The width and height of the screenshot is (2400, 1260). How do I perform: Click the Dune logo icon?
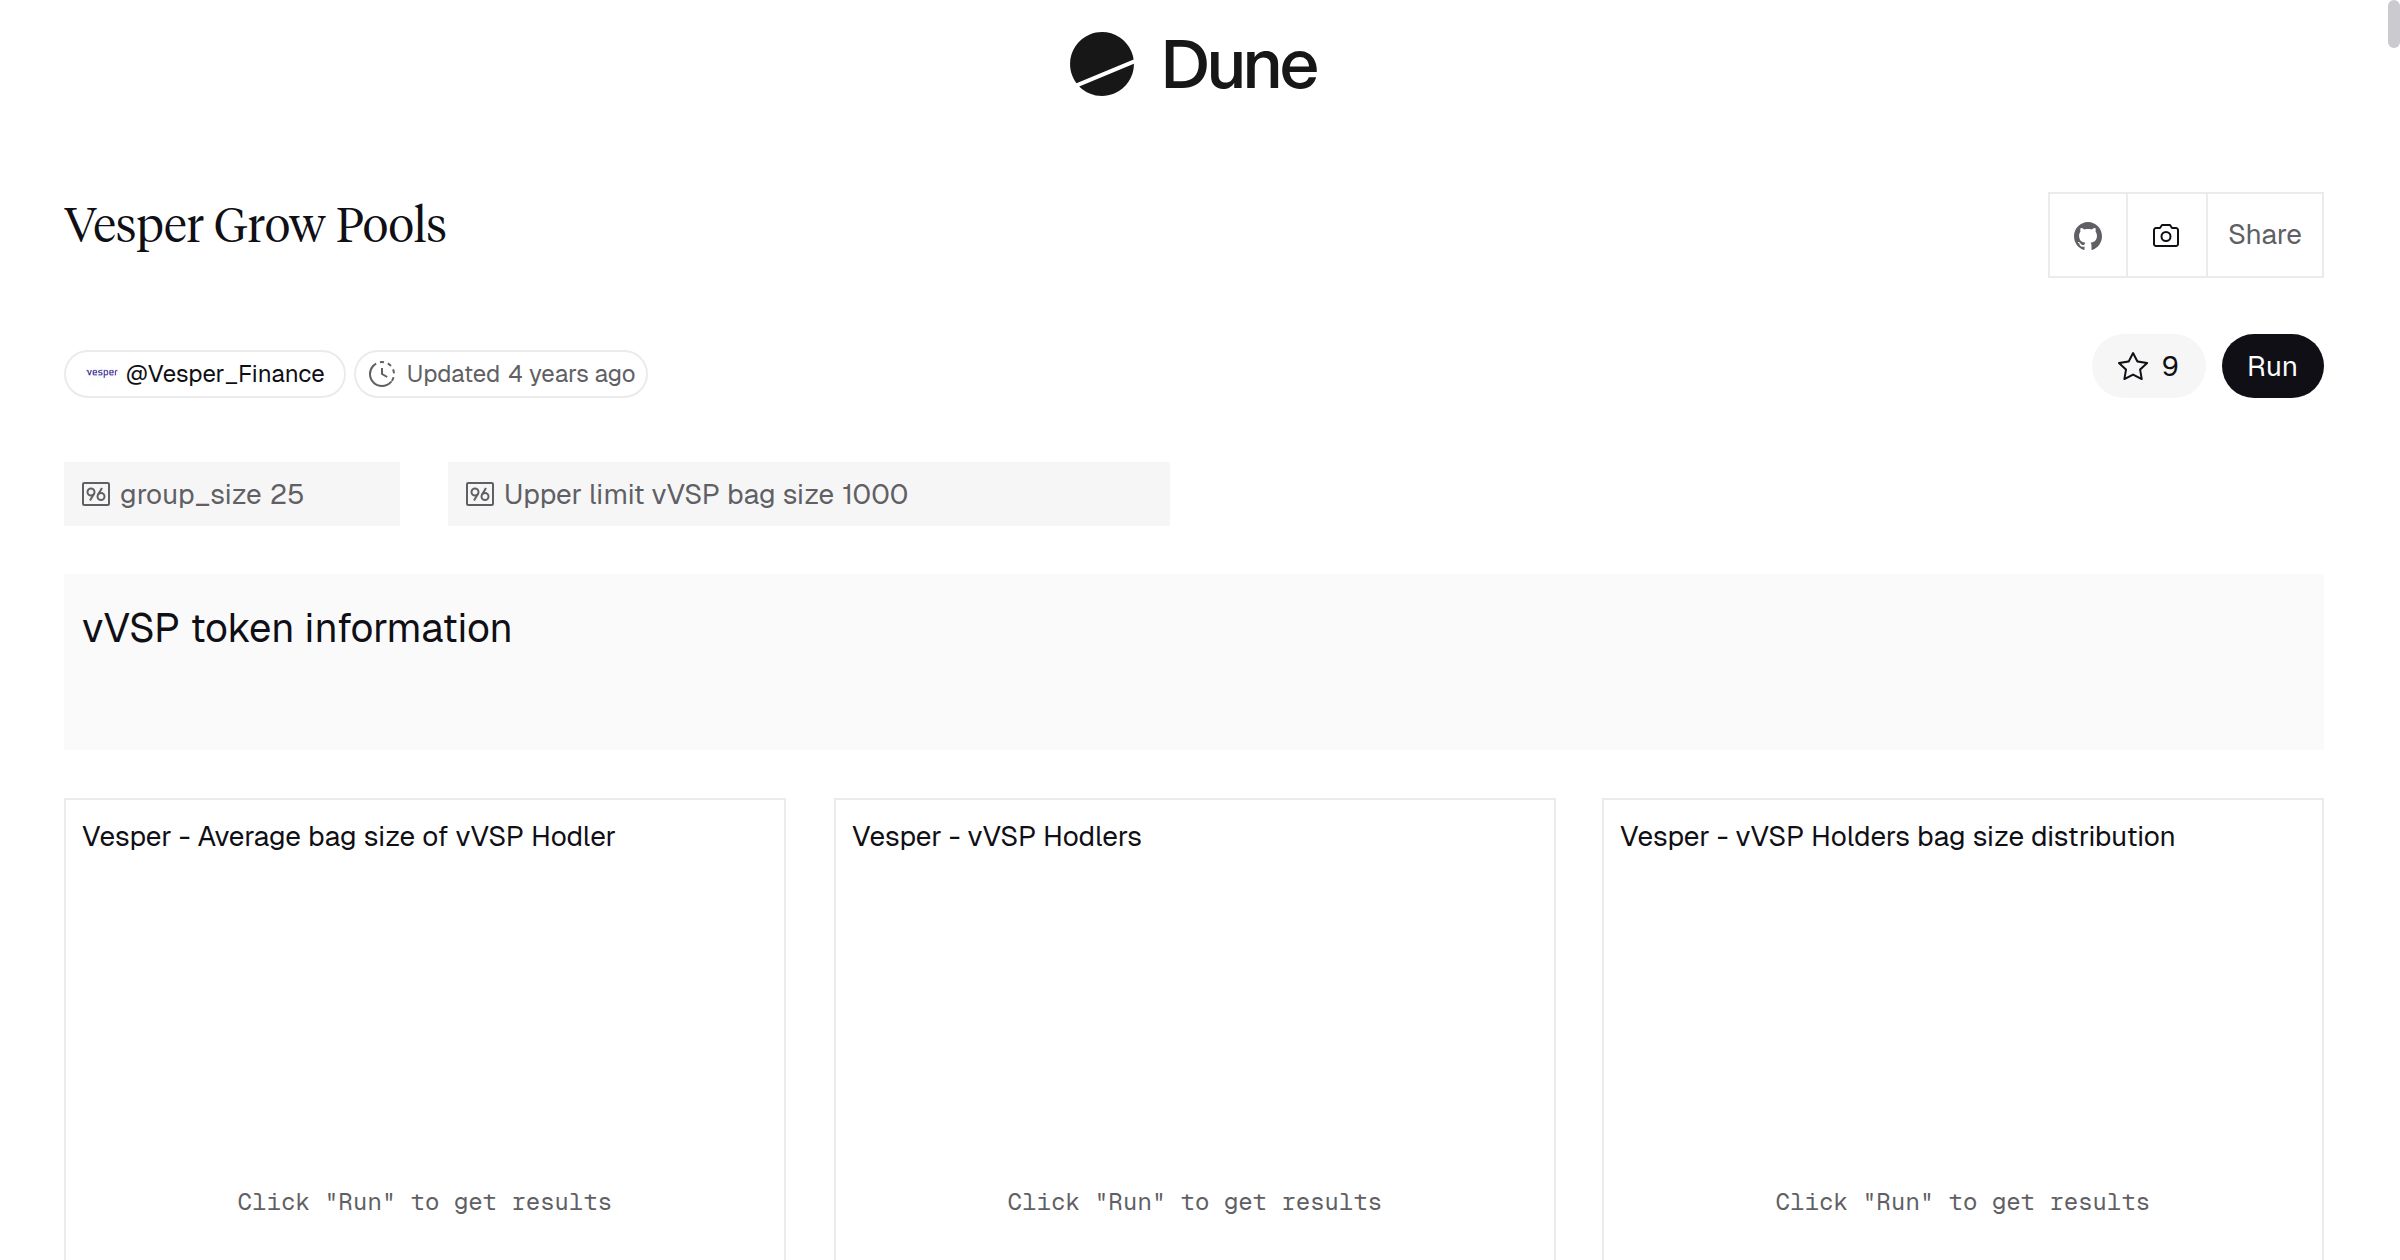pyautogui.click(x=1101, y=65)
